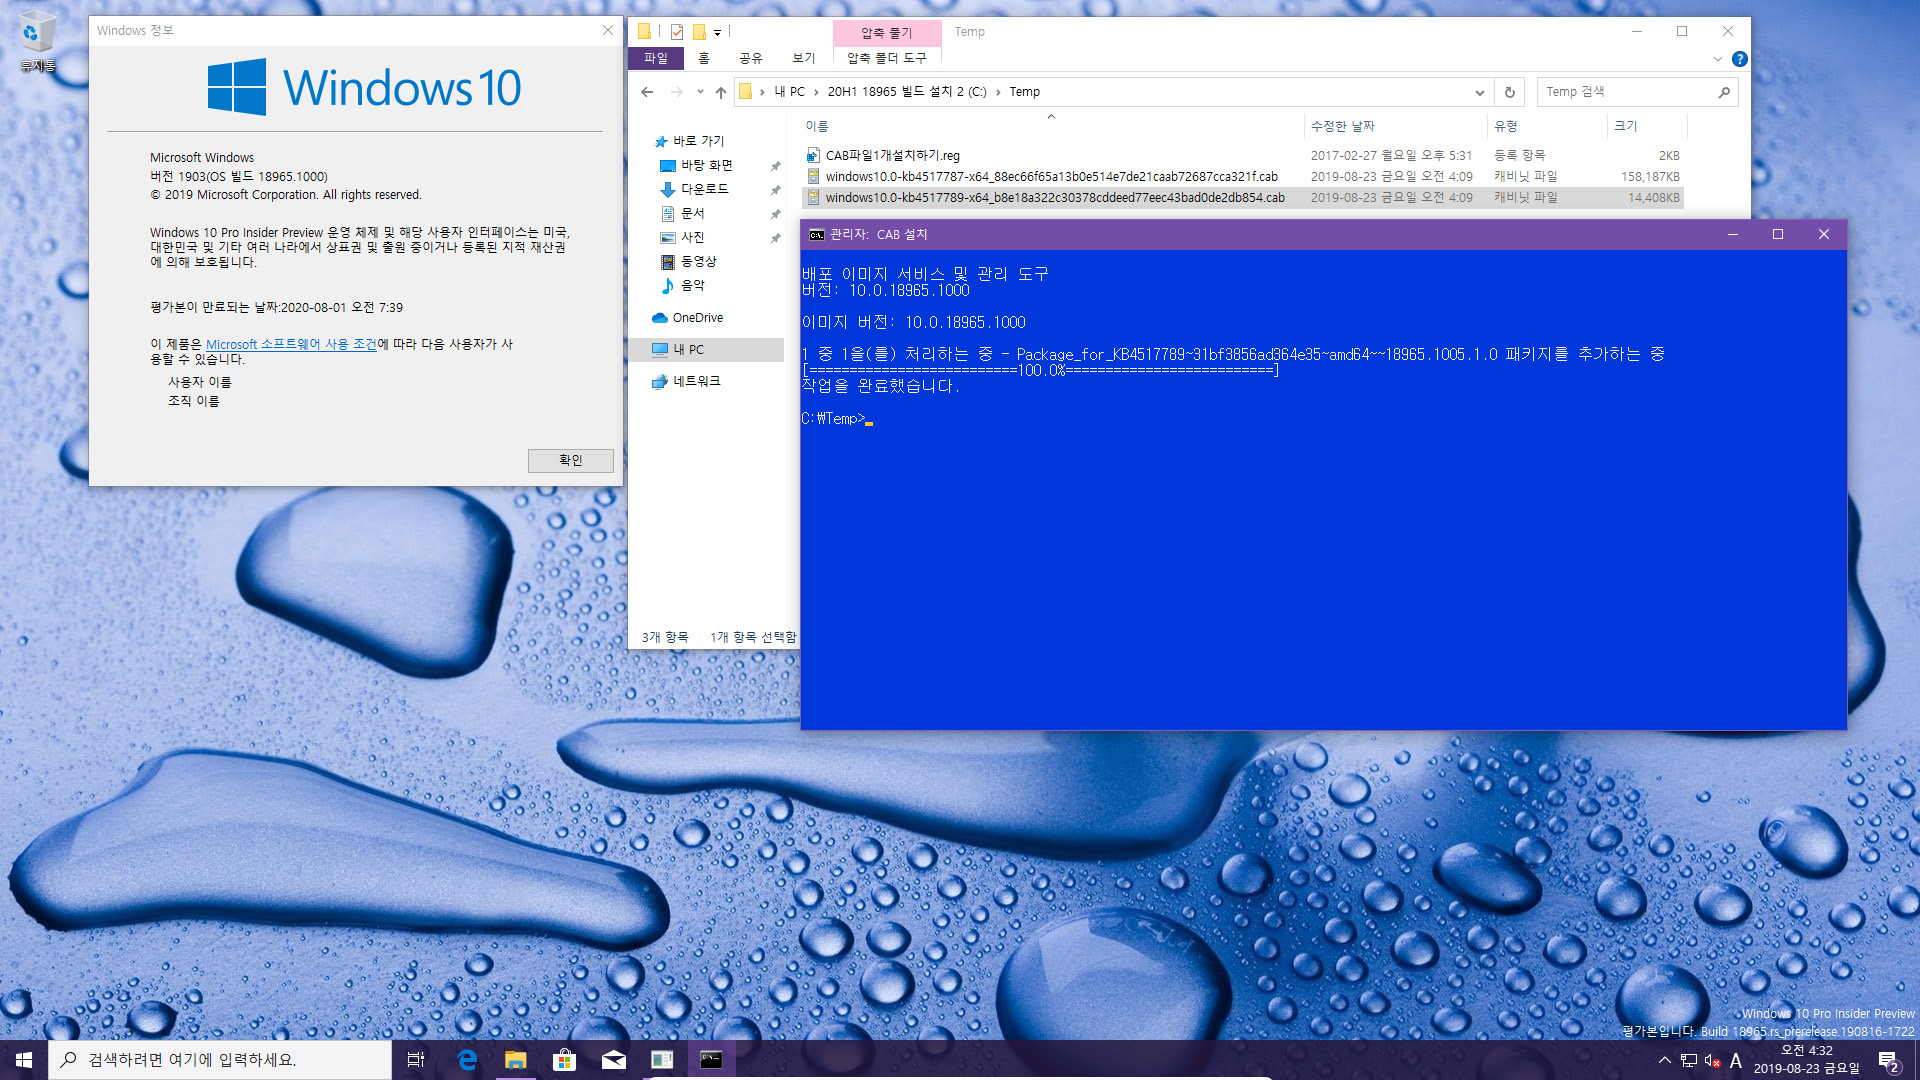Open the Recycle Bin desktop icon

(x=37, y=41)
